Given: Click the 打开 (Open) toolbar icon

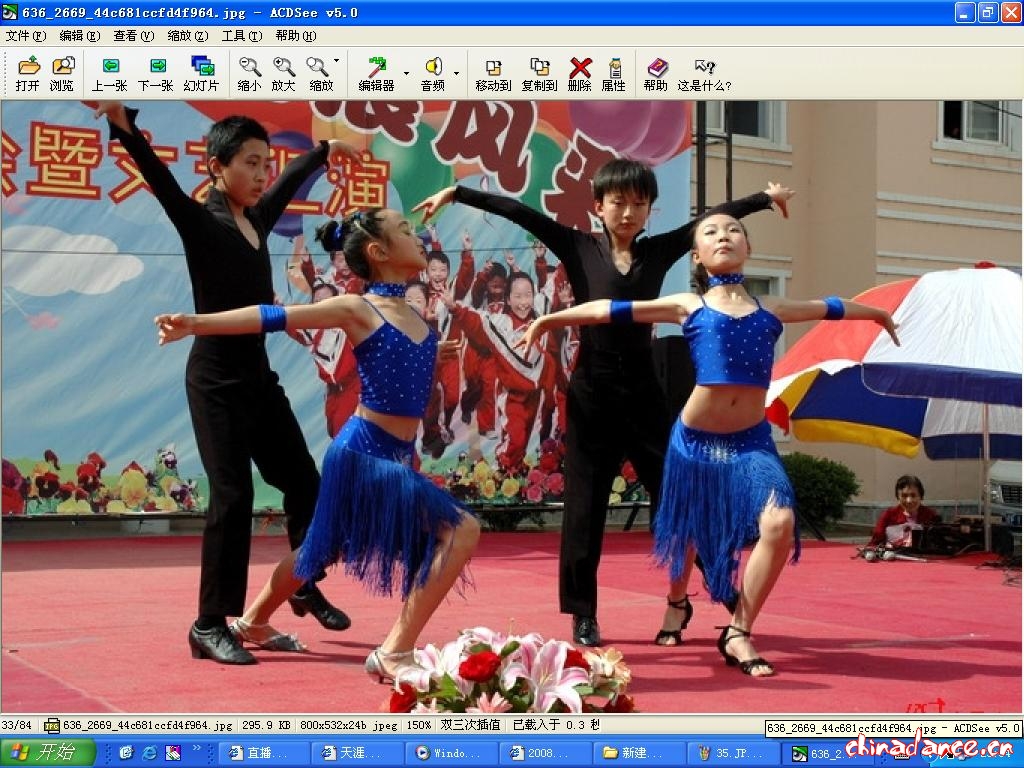Looking at the screenshot, I should (x=28, y=74).
